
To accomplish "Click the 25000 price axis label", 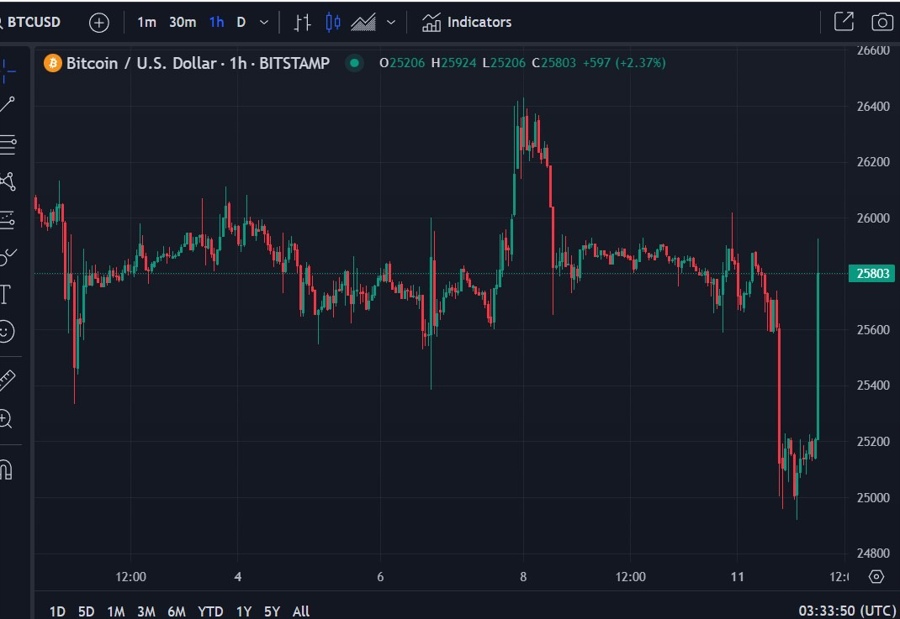I will [873, 497].
